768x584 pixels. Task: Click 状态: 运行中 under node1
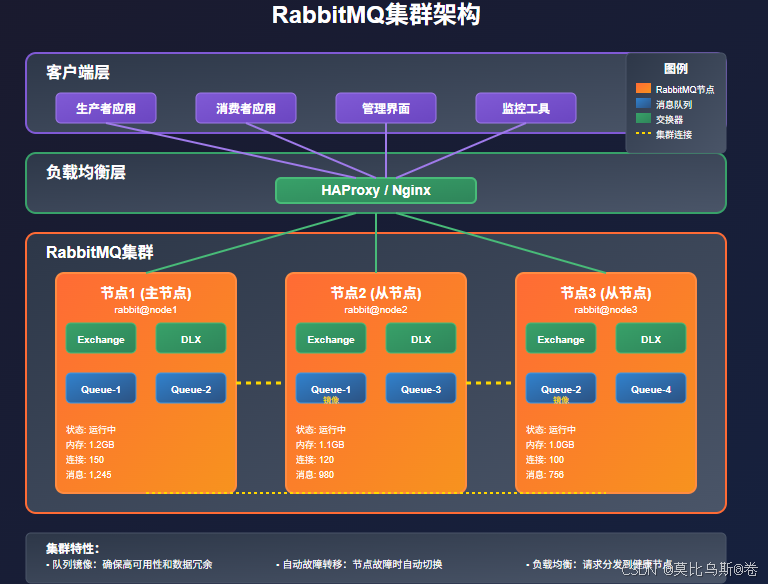(91, 430)
